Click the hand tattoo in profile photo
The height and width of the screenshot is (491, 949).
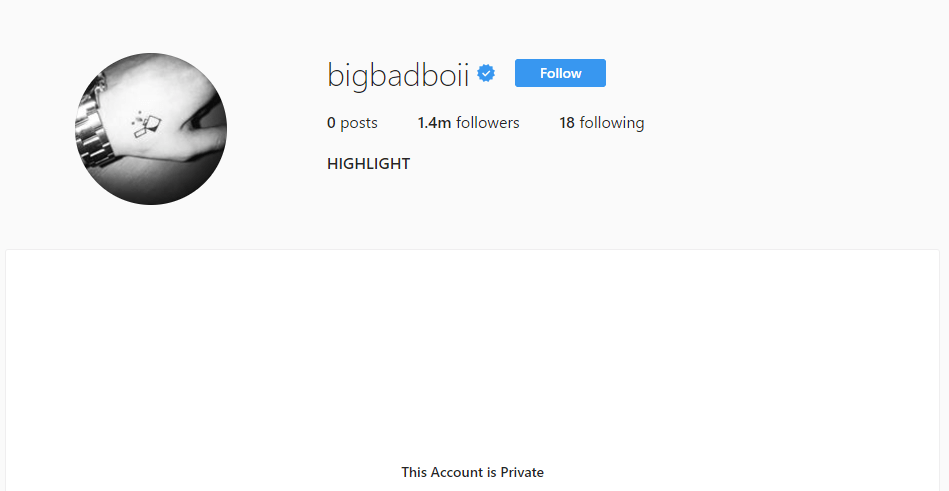click(x=146, y=124)
